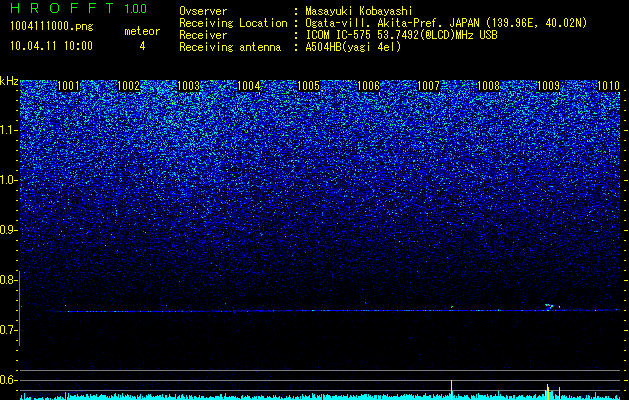Click the tall yellow level spike below 1007
The height and width of the screenshot is (400, 629).
coord(452,390)
